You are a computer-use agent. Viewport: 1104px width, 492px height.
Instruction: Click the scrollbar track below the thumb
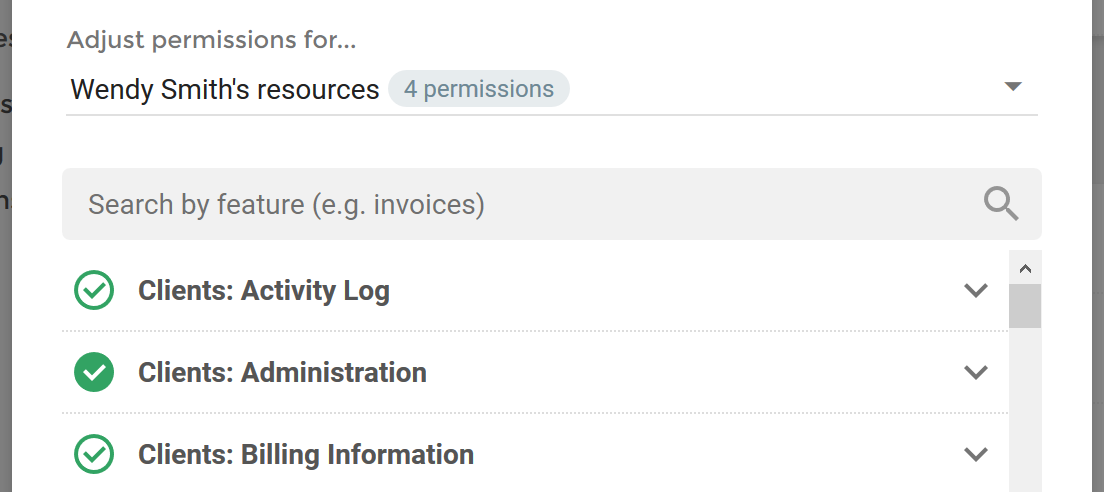click(1025, 410)
